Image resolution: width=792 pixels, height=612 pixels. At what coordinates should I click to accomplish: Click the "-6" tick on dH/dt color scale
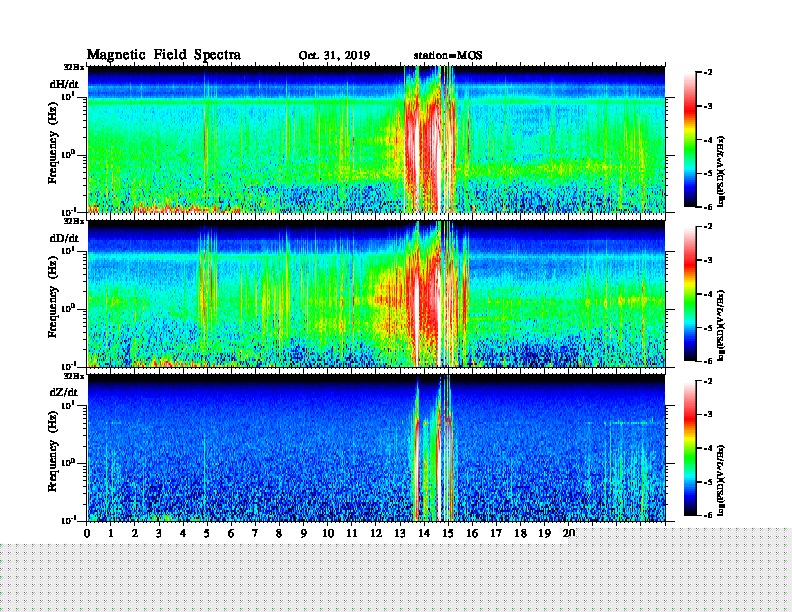[x=708, y=207]
